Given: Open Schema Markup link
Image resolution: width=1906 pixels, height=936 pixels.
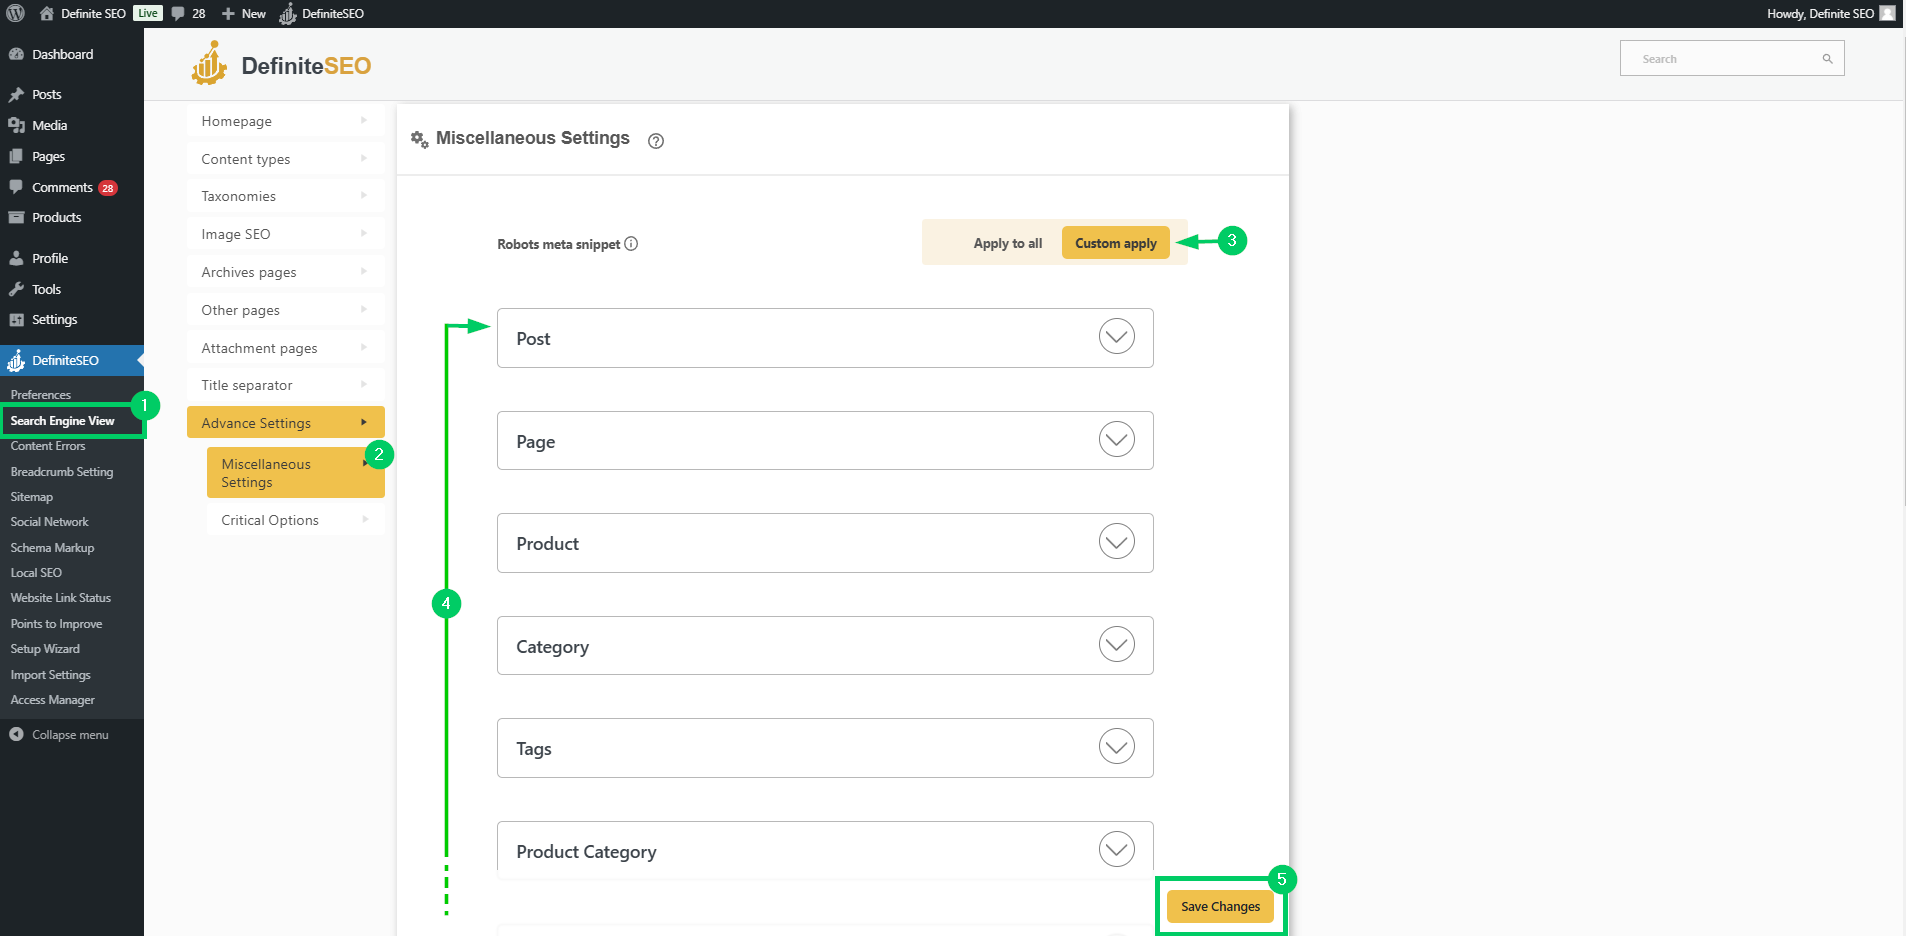Looking at the screenshot, I should point(53,548).
